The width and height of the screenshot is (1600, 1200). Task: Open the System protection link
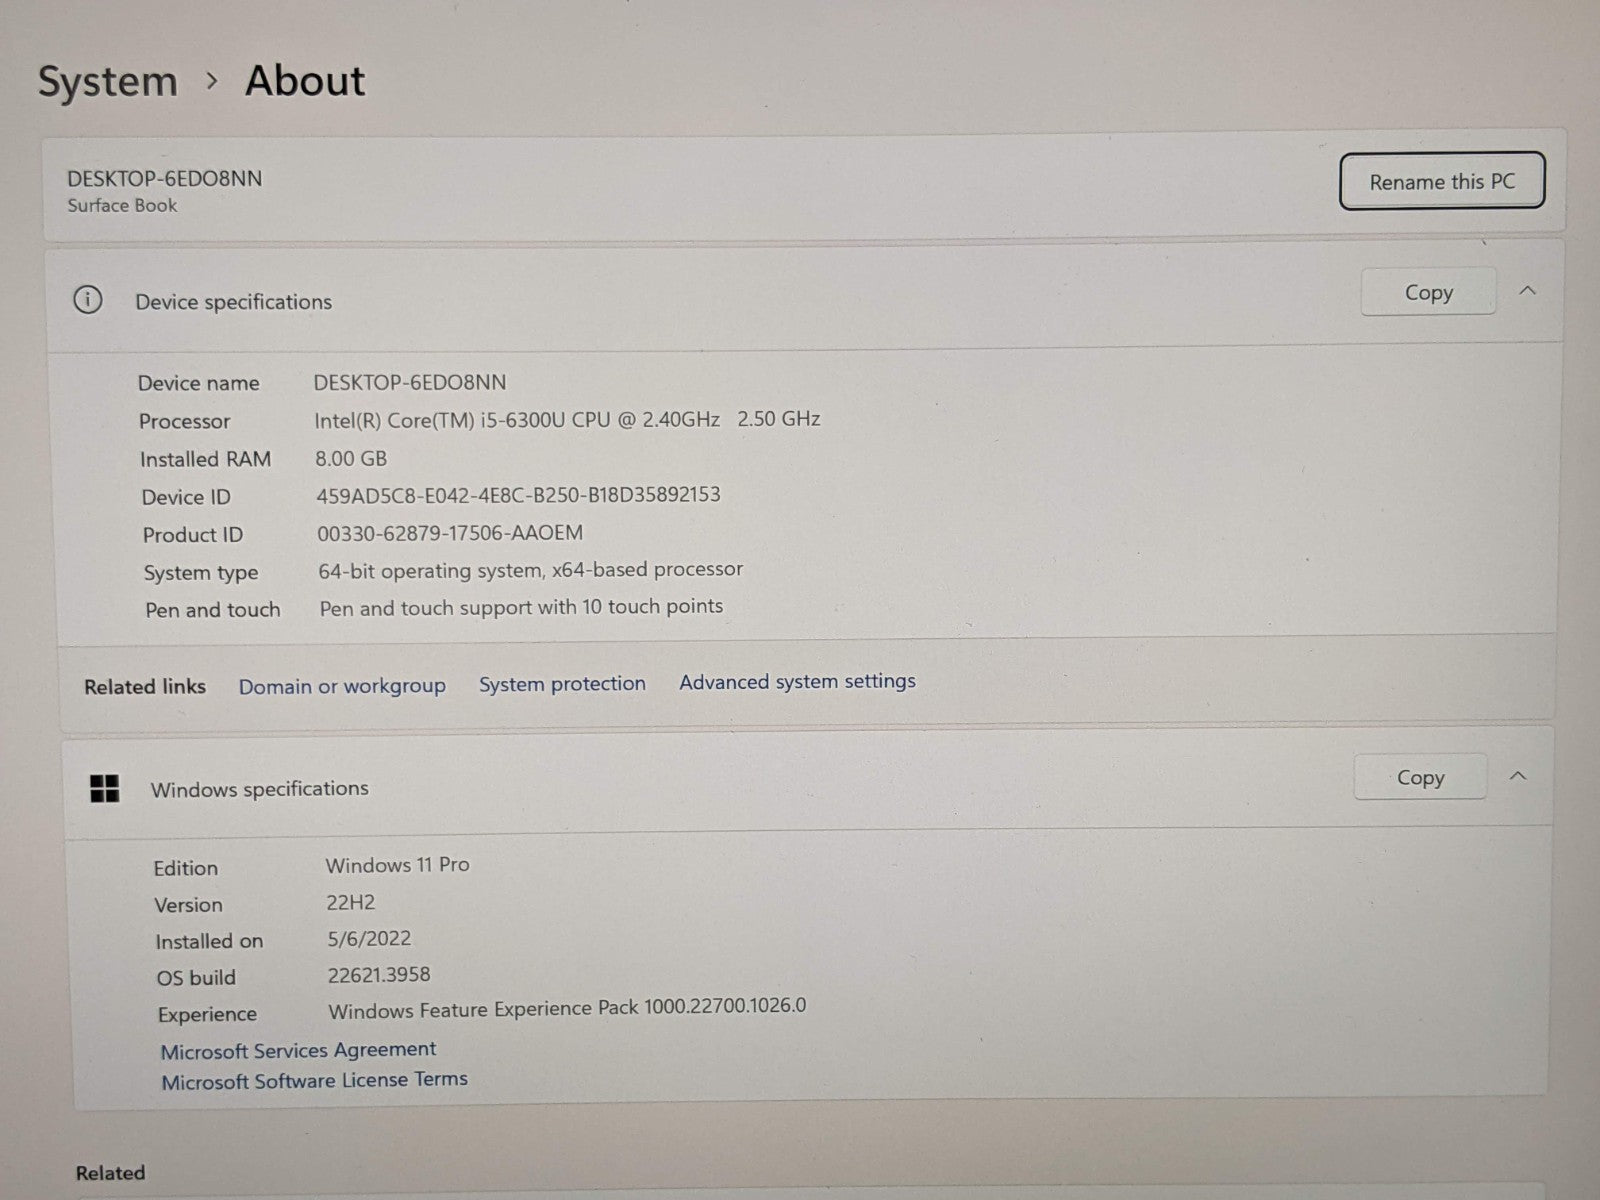[562, 684]
